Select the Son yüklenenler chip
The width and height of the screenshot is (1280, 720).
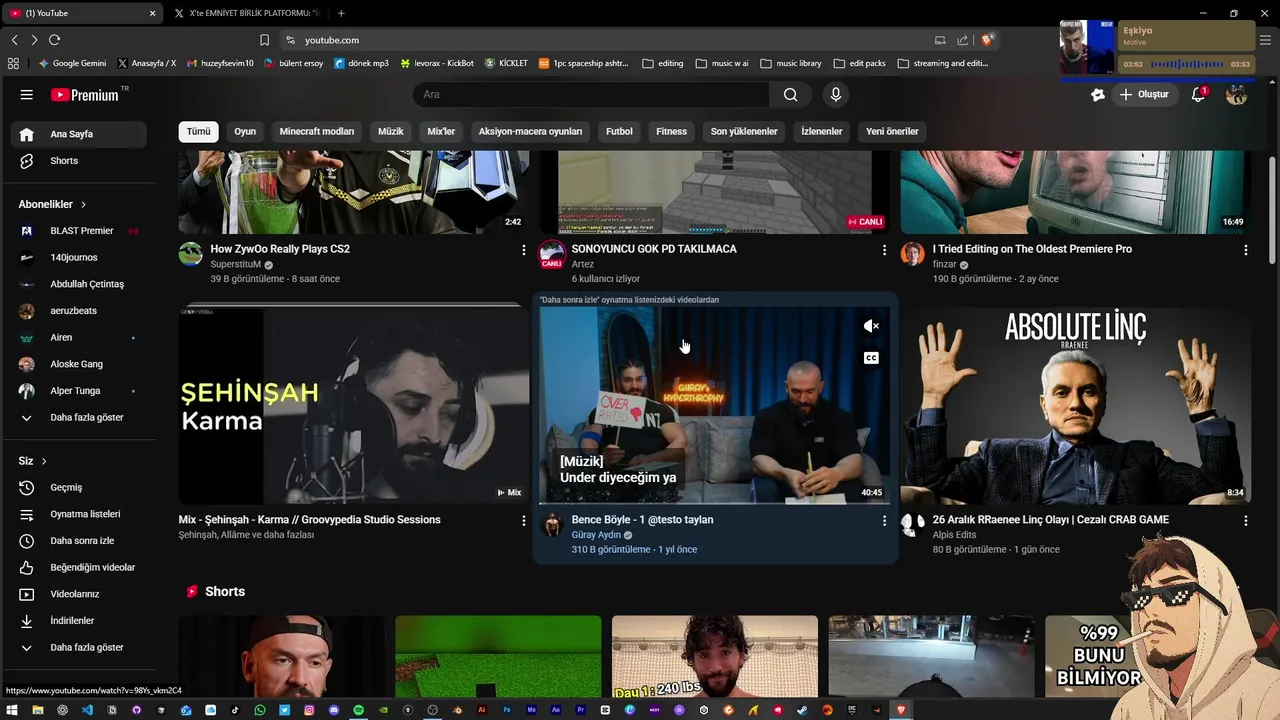click(744, 132)
